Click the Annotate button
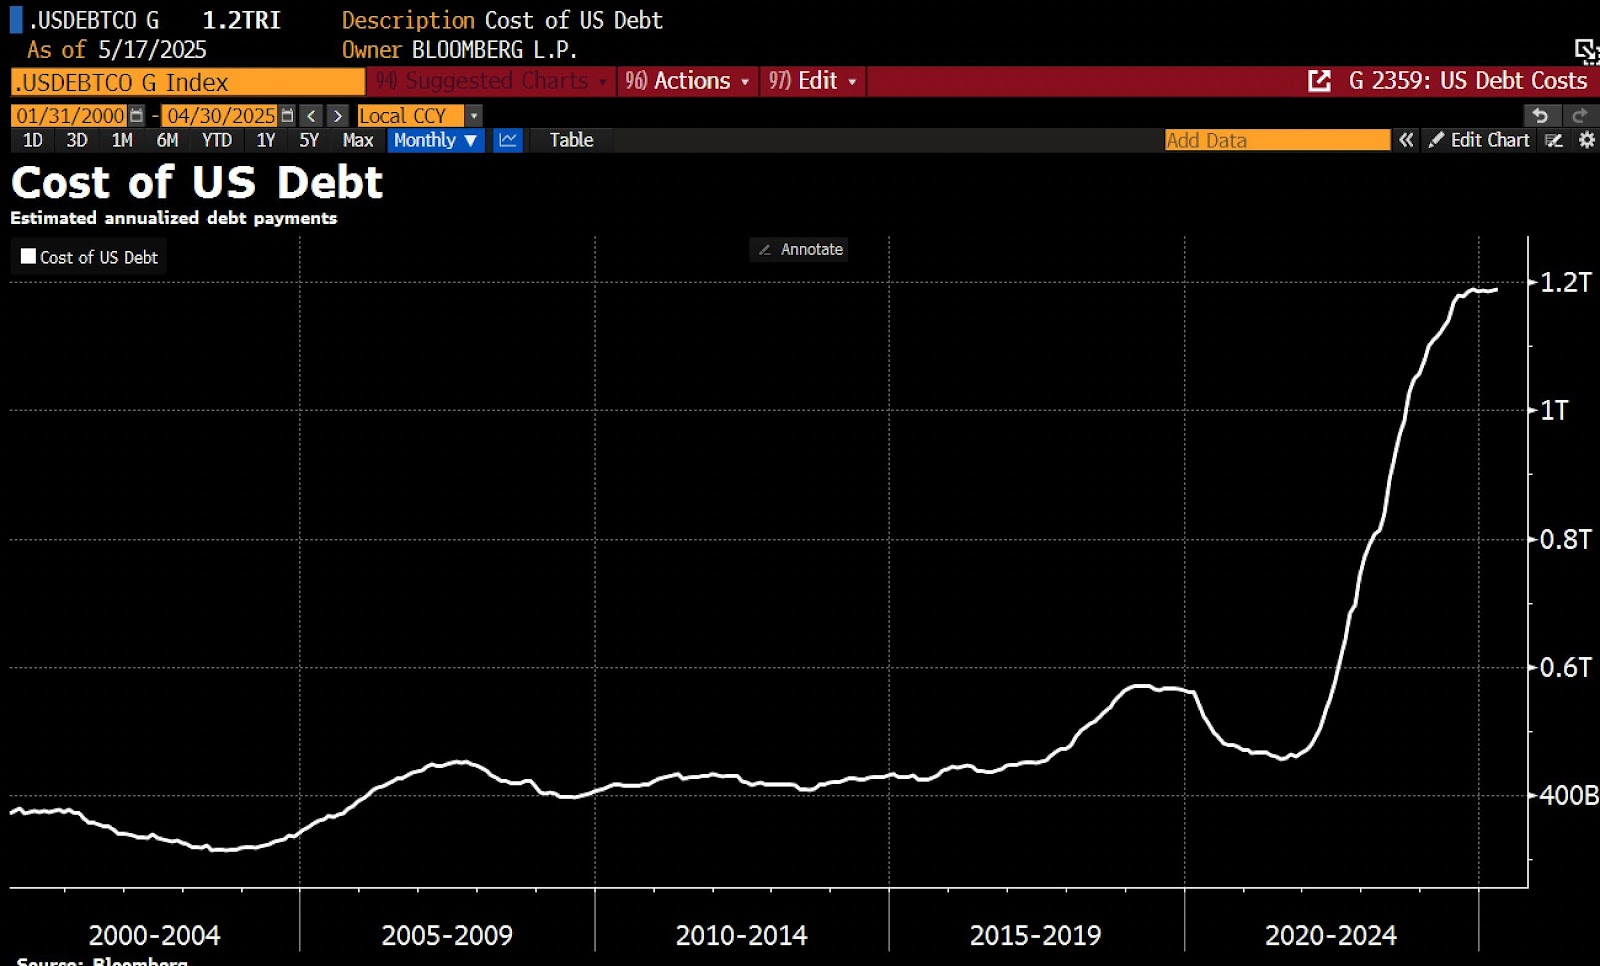Image resolution: width=1600 pixels, height=966 pixels. 799,249
